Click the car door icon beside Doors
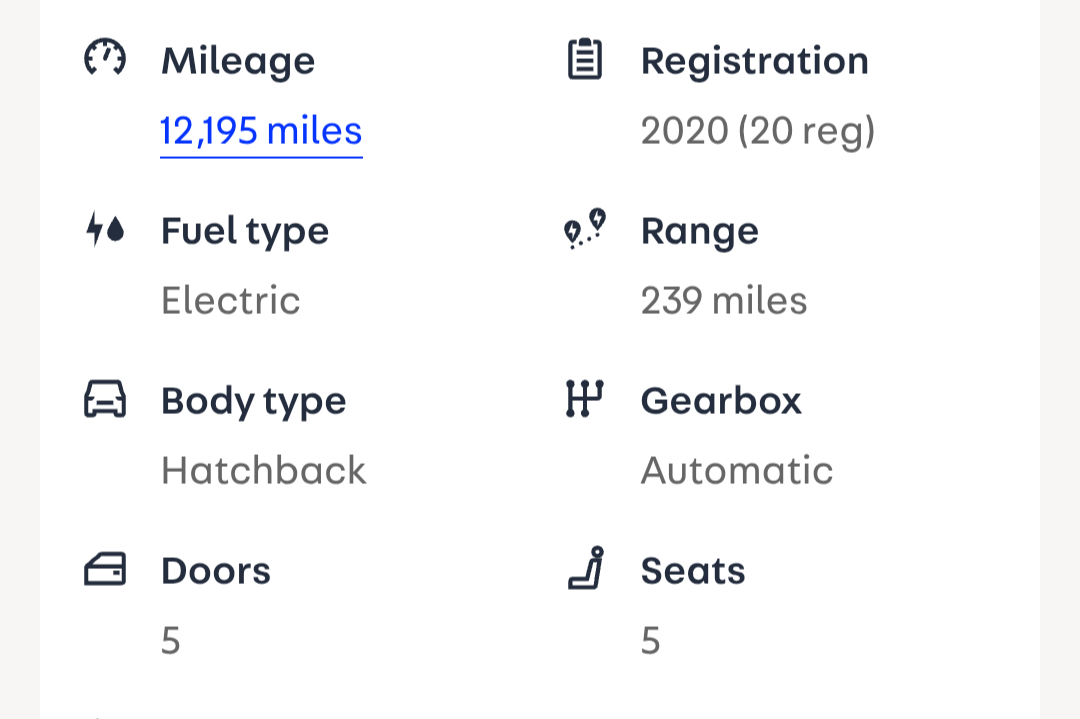This screenshot has width=1080, height=719. pos(104,570)
